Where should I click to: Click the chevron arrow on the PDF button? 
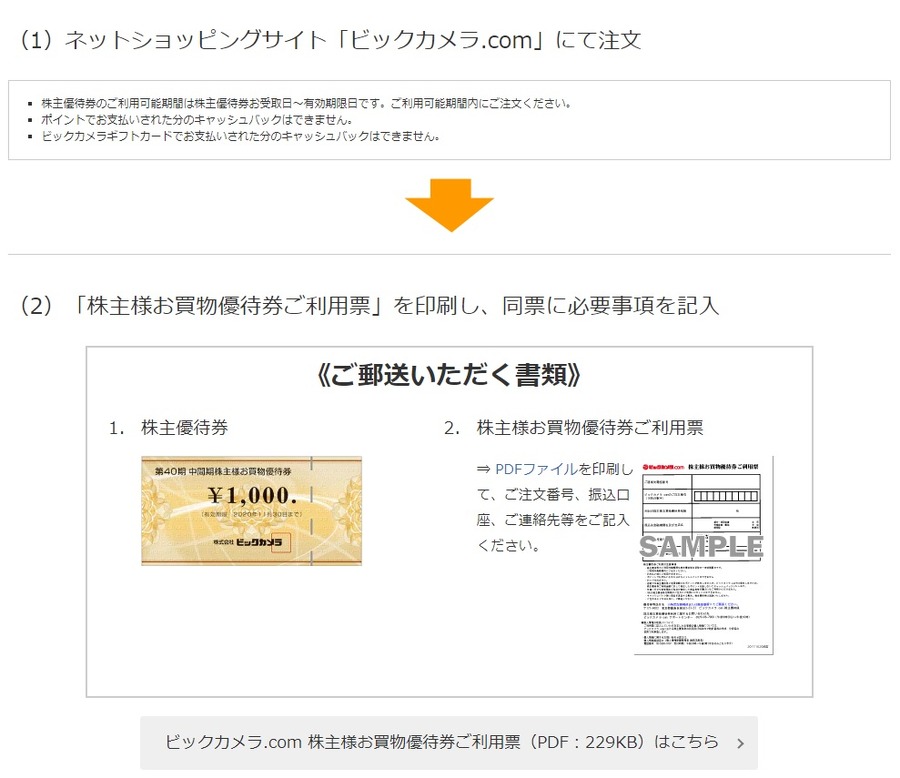[740, 743]
